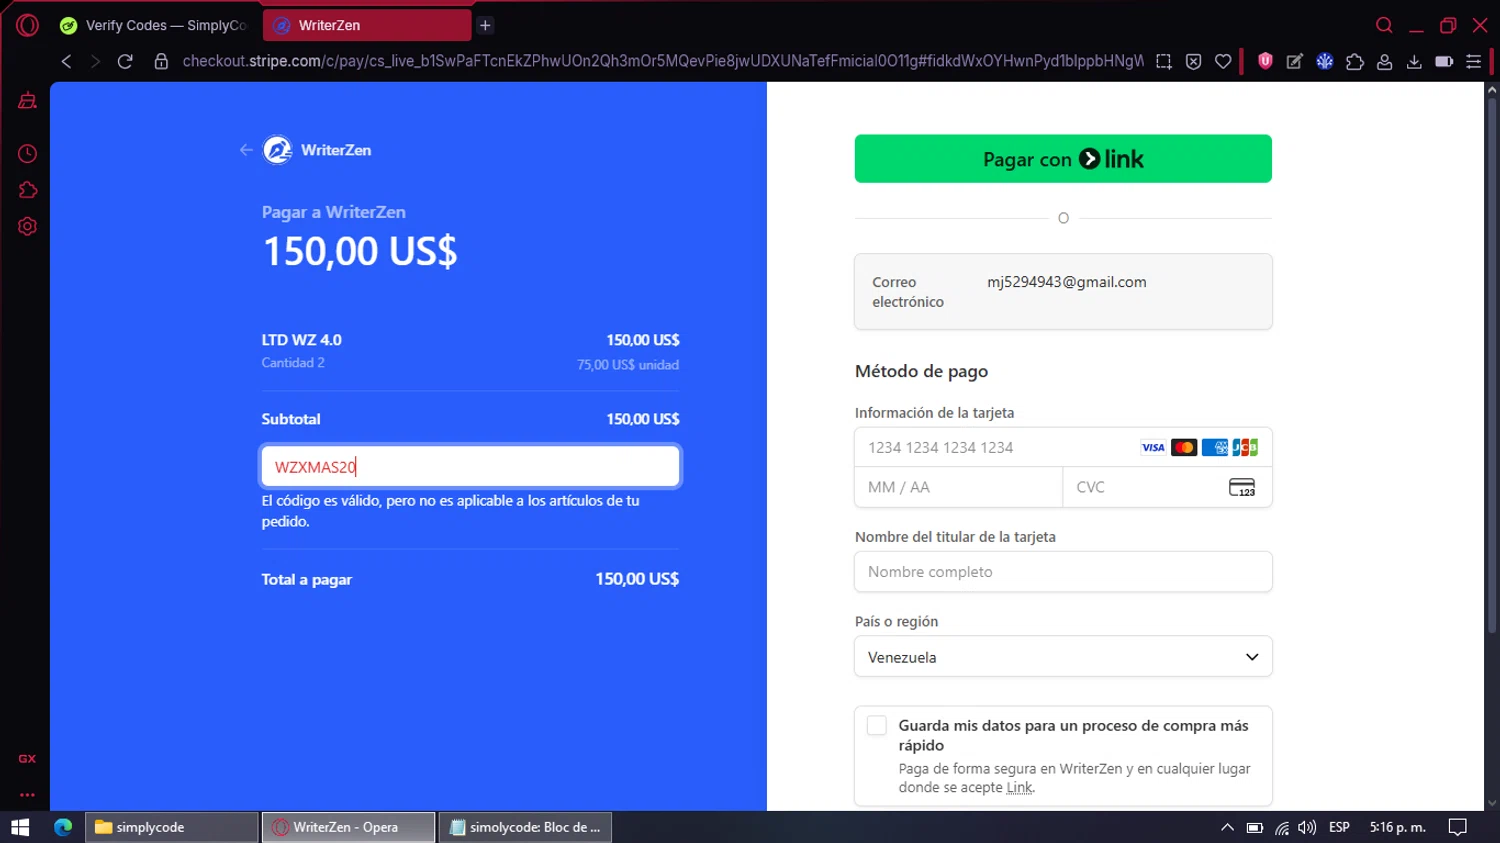Image resolution: width=1500 pixels, height=843 pixels.
Task: Open network status in the tray
Action: pos(1281,827)
